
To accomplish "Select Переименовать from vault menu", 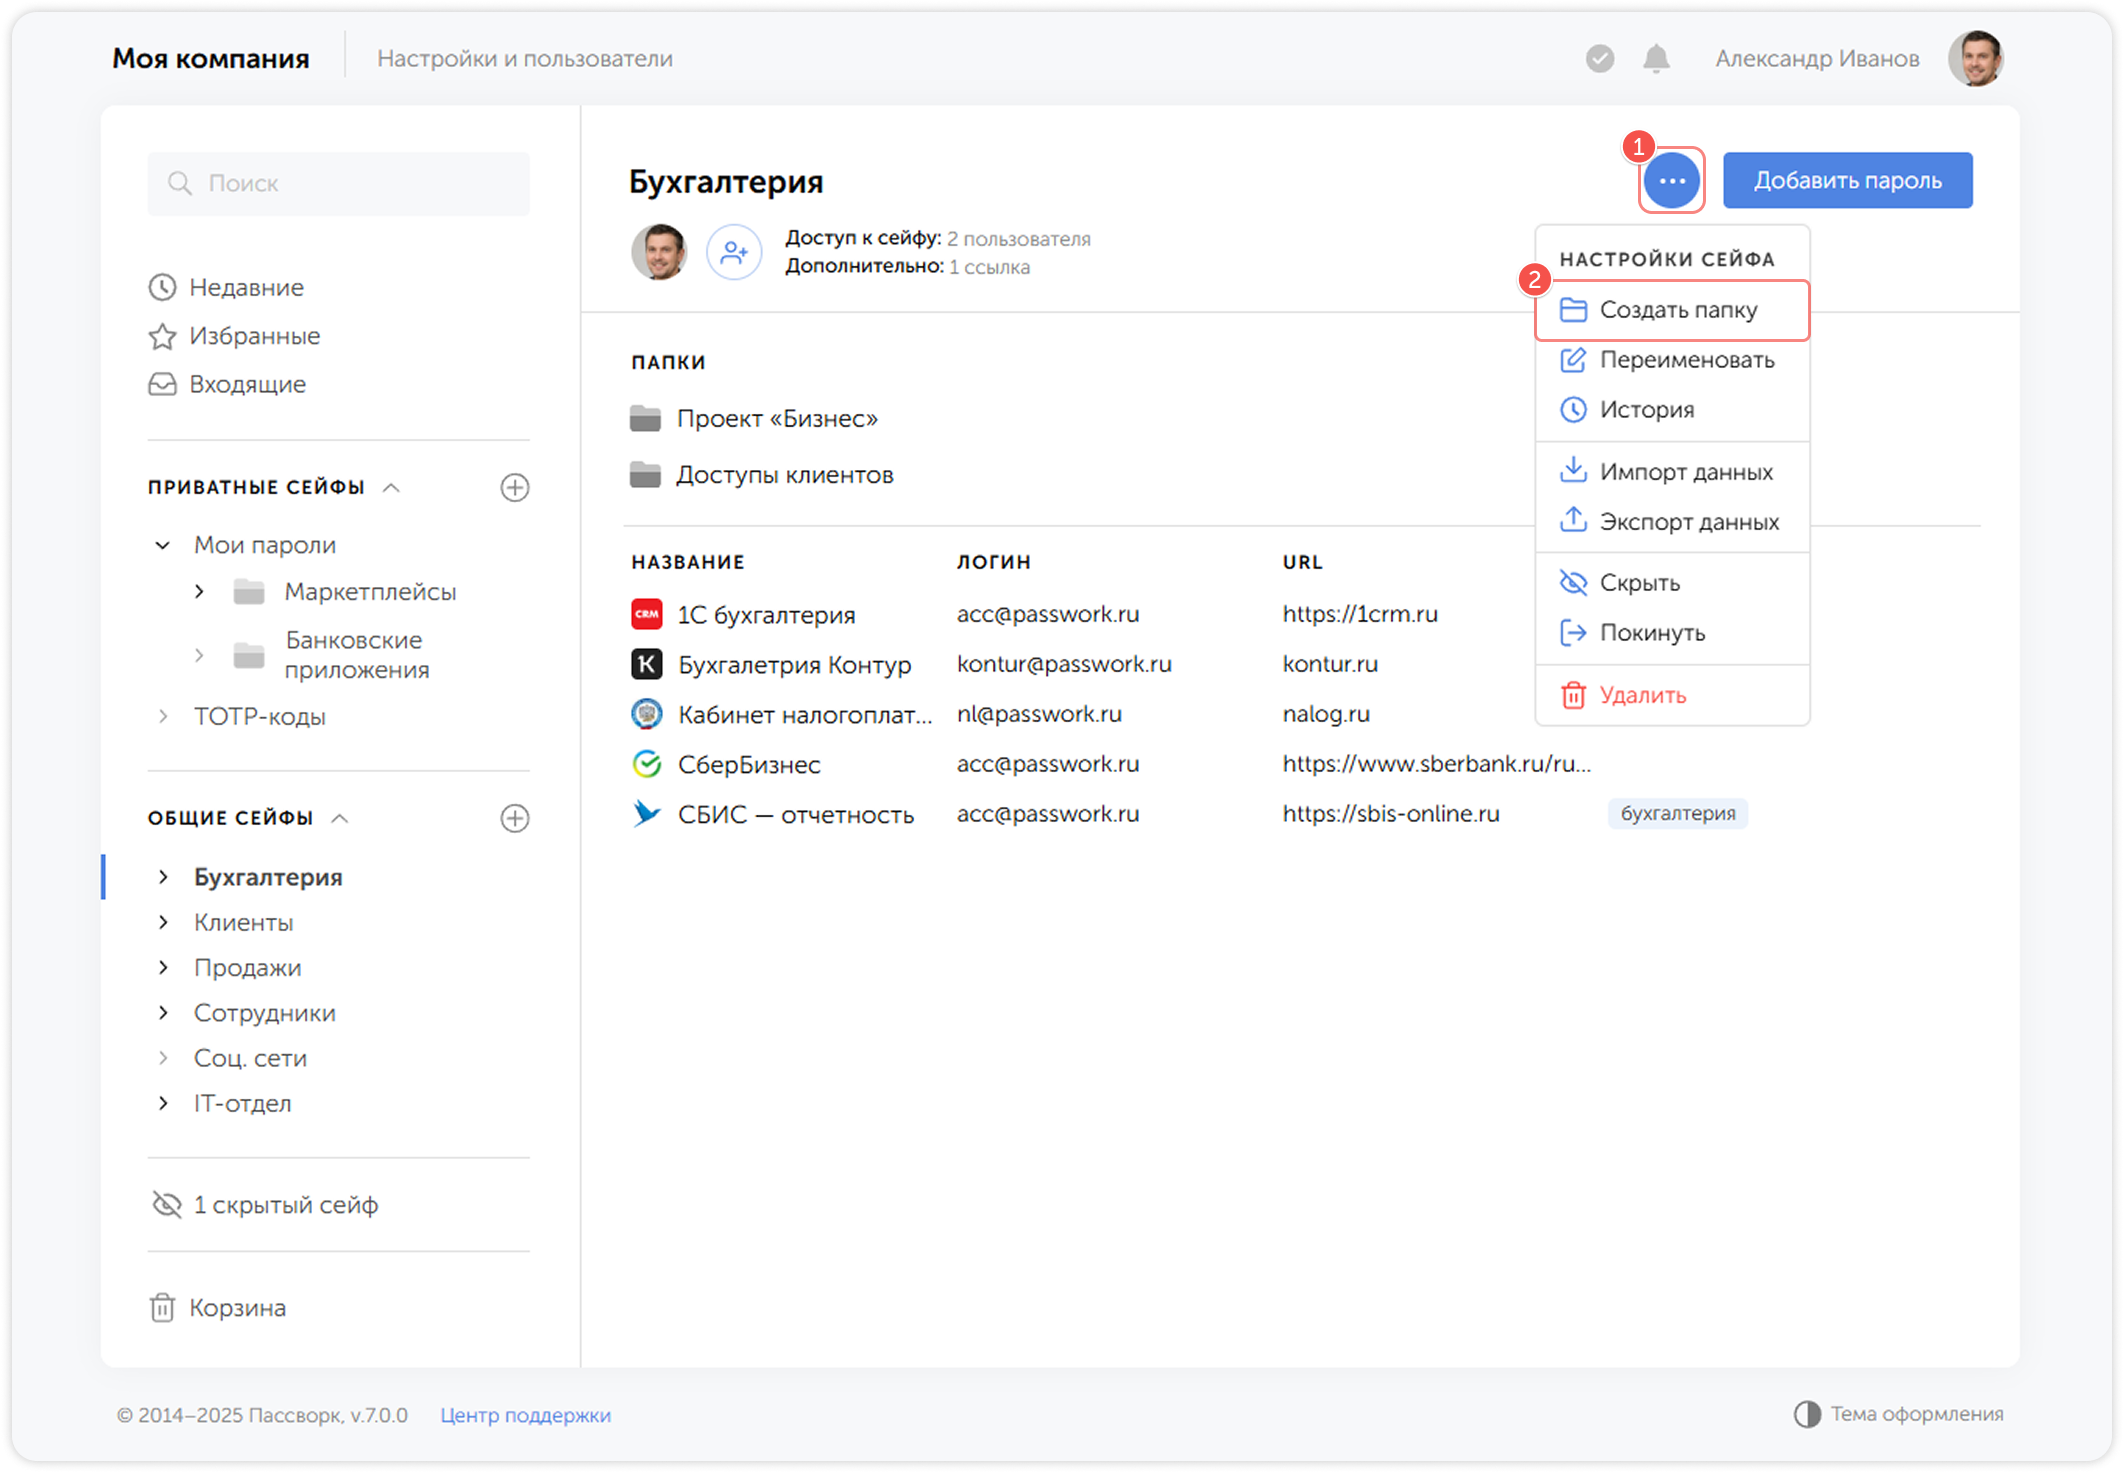I will [1672, 360].
